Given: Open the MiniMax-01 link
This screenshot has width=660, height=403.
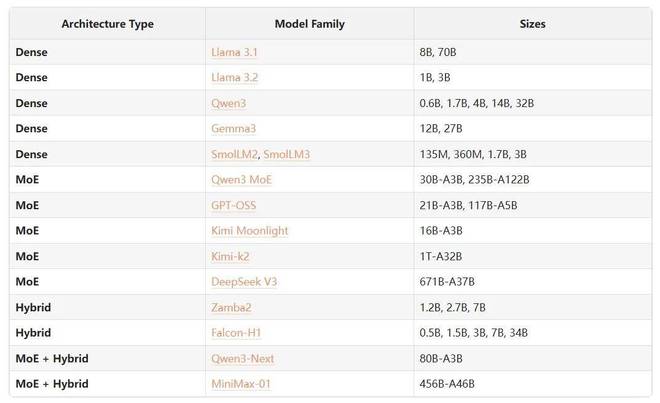Looking at the screenshot, I should (241, 383).
